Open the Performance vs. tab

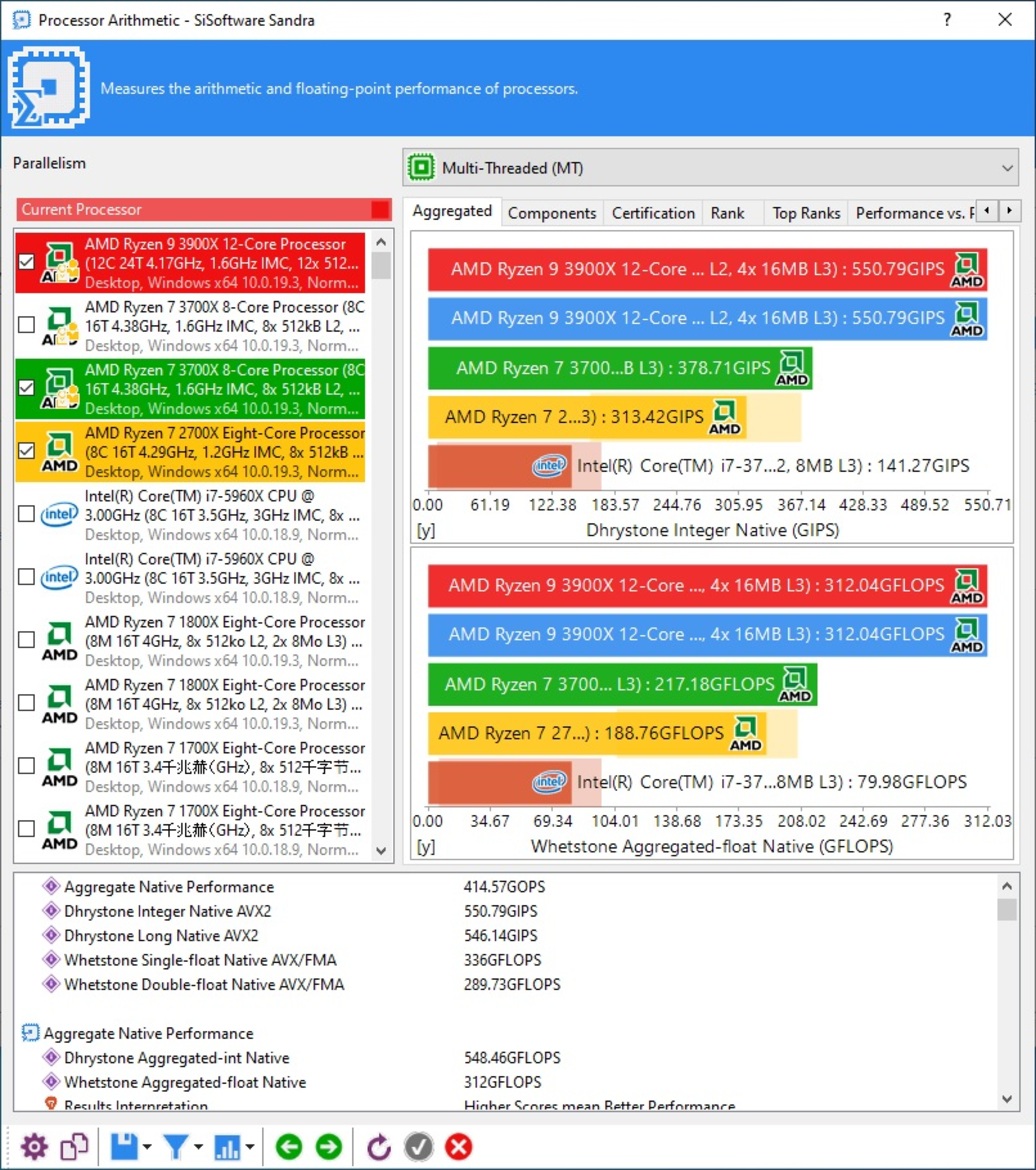pyautogui.click(x=912, y=213)
